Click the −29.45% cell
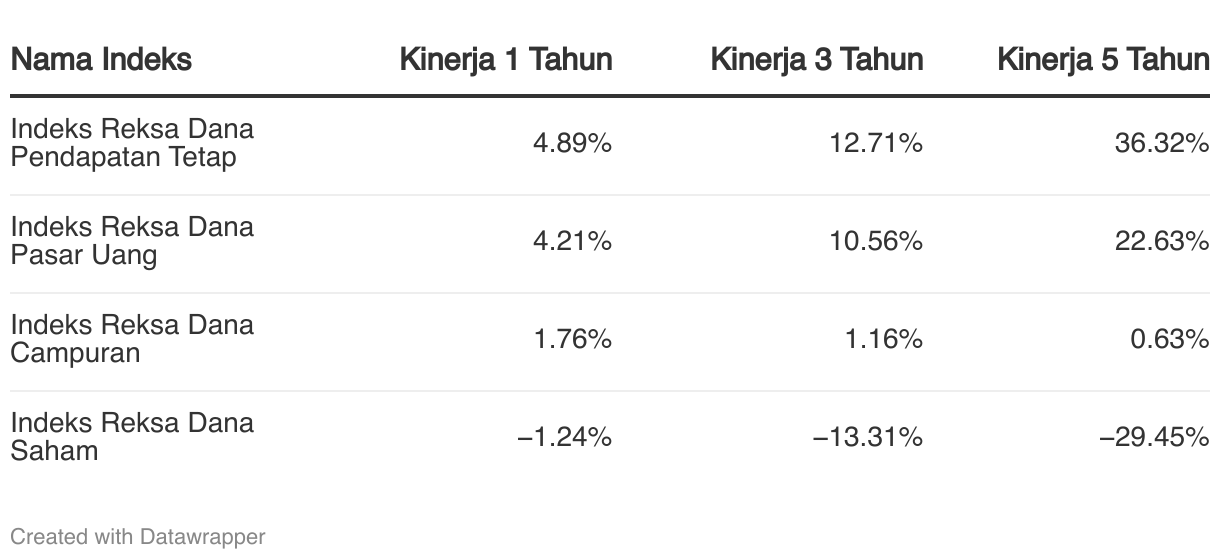 pyautogui.click(x=1154, y=437)
